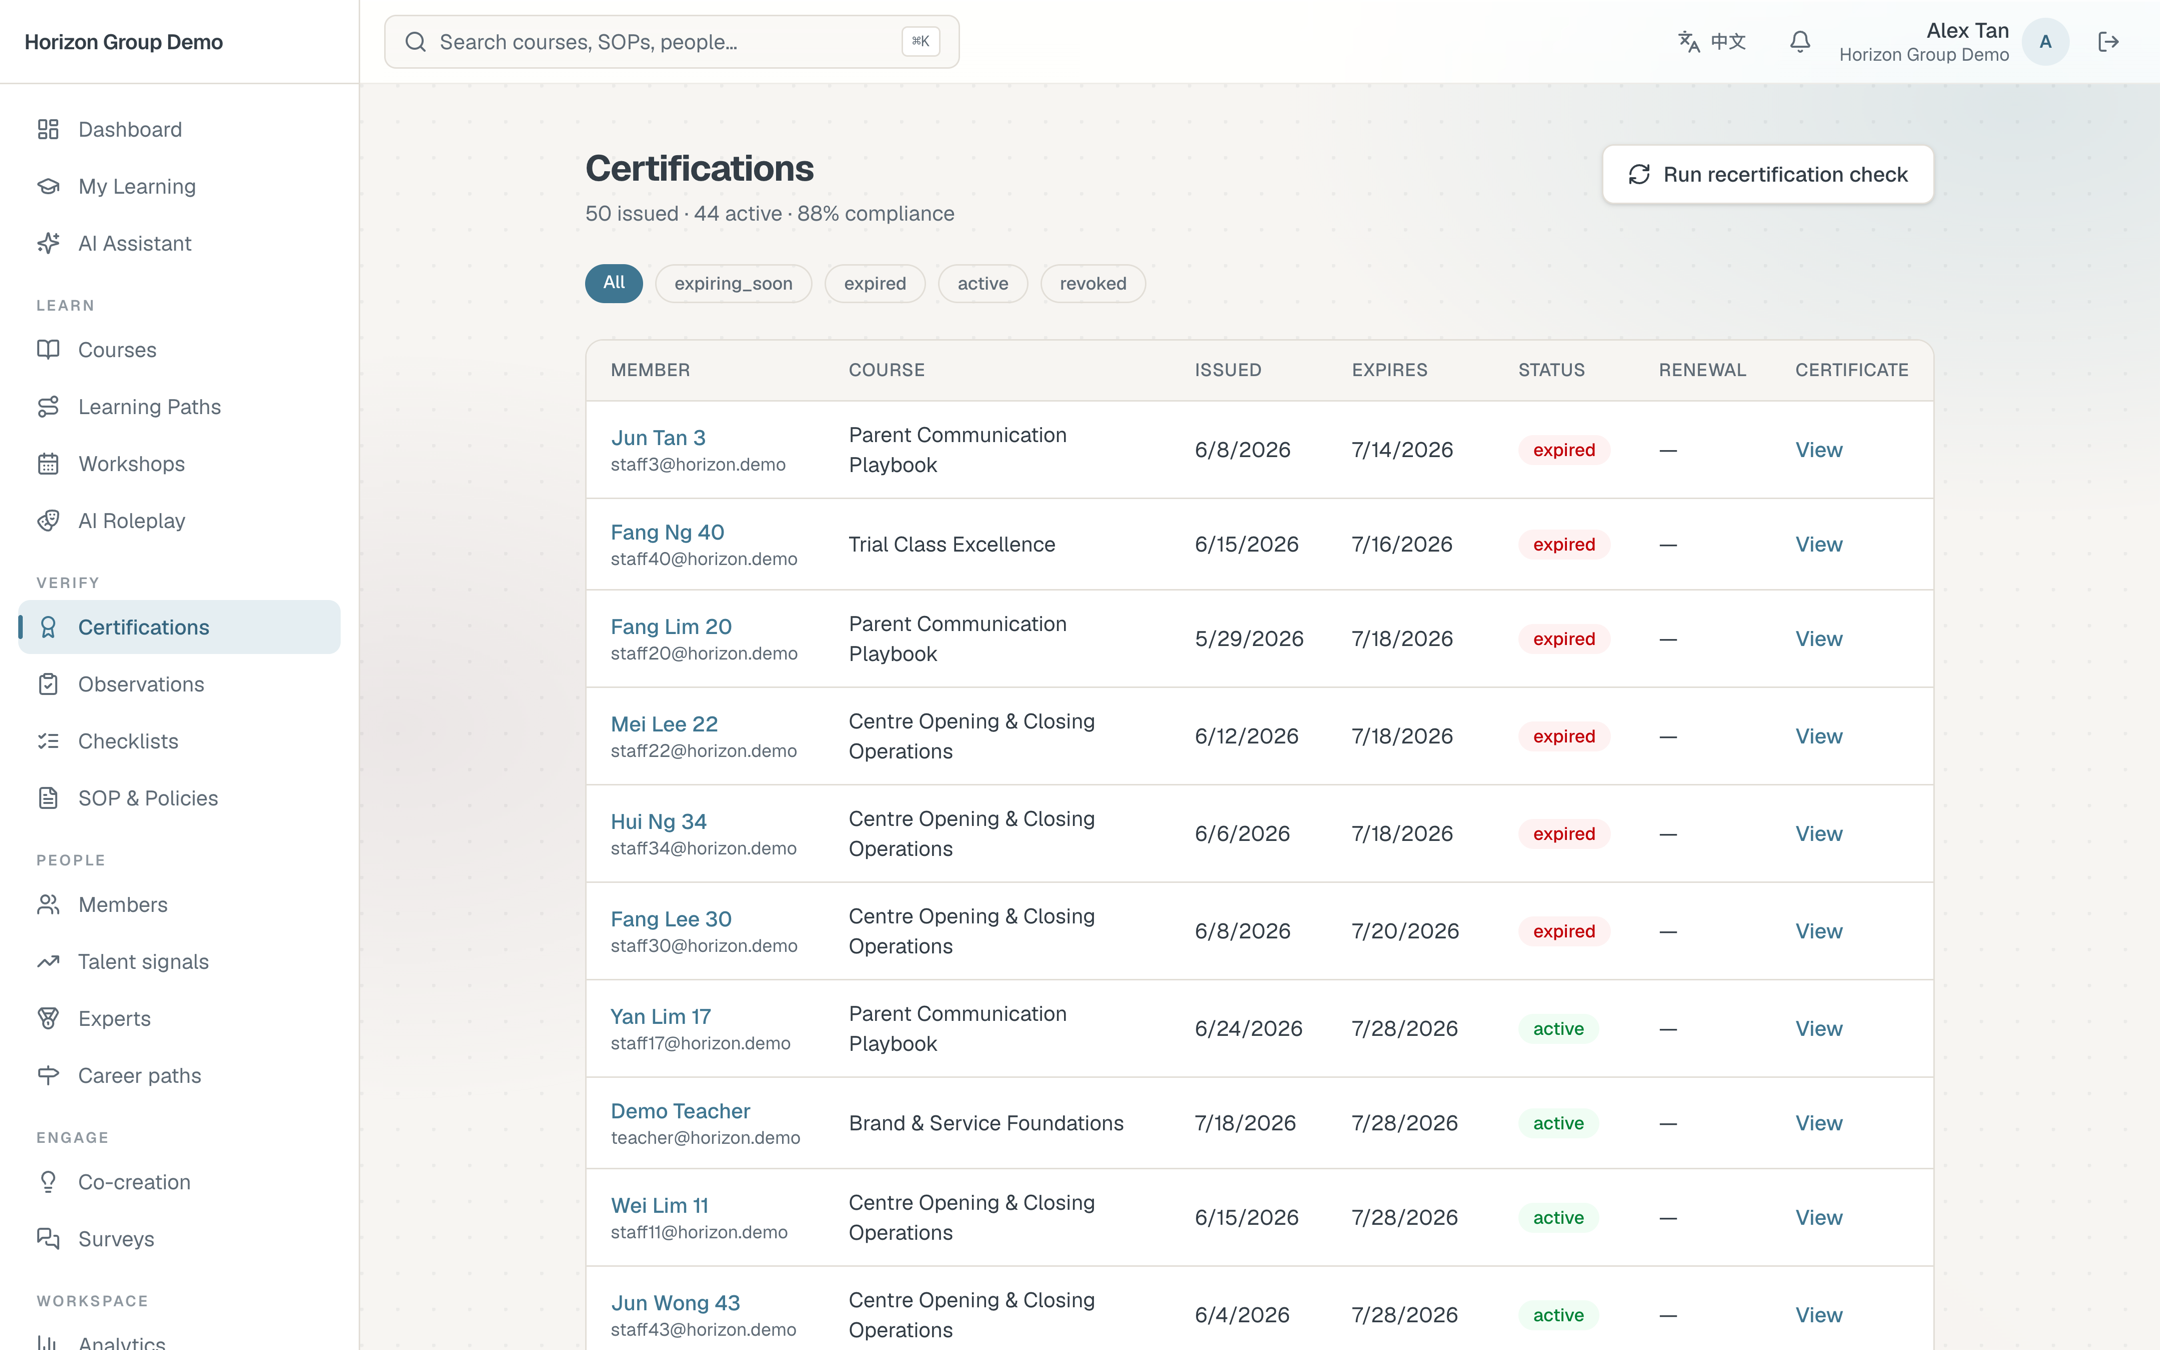This screenshot has height=1350, width=2160.
Task: Click the Courses book icon
Action: coord(48,350)
